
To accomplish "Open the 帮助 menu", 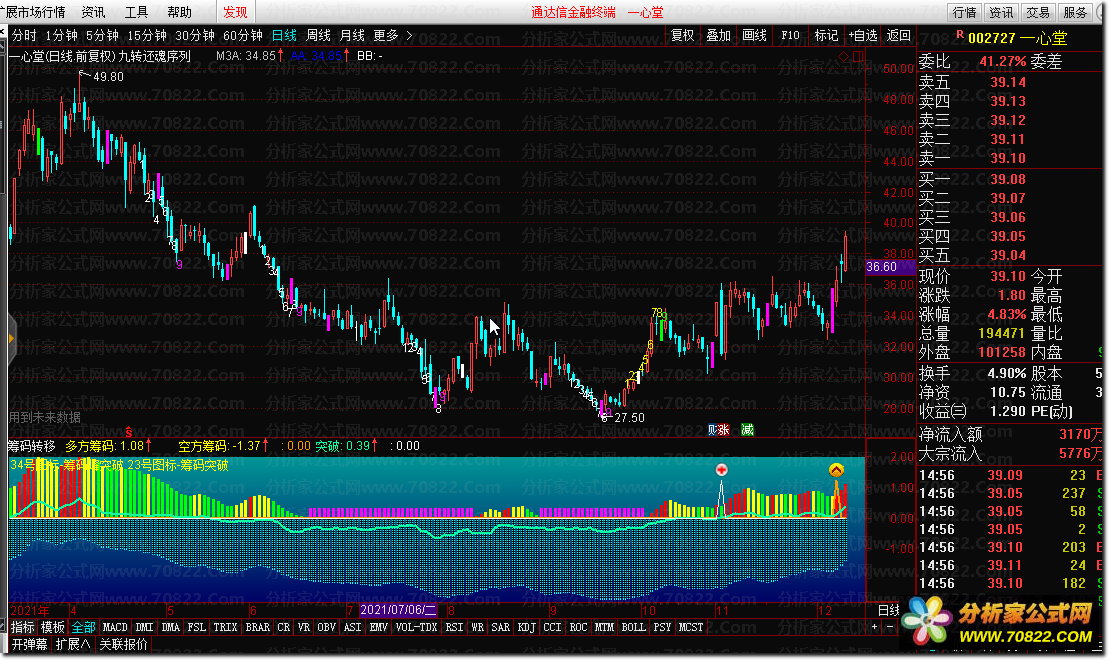I will [179, 12].
